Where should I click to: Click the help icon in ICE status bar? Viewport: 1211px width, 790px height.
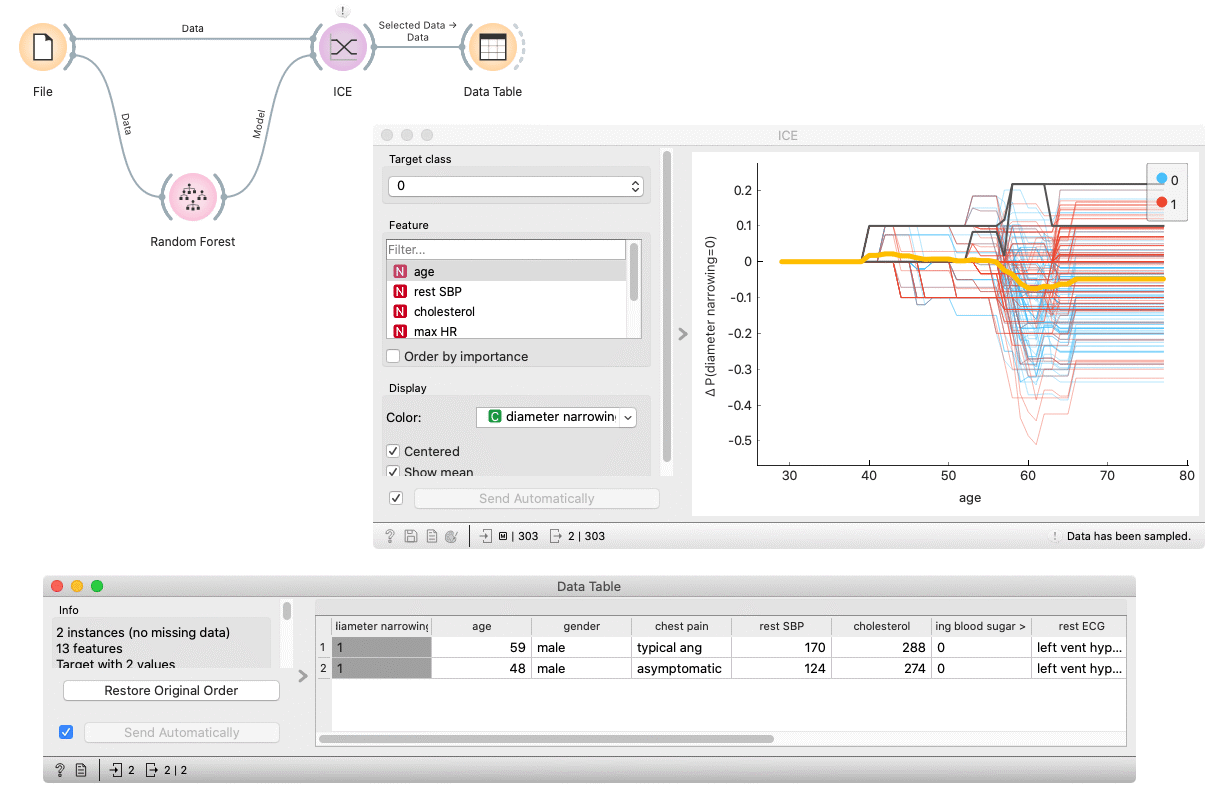pos(390,537)
